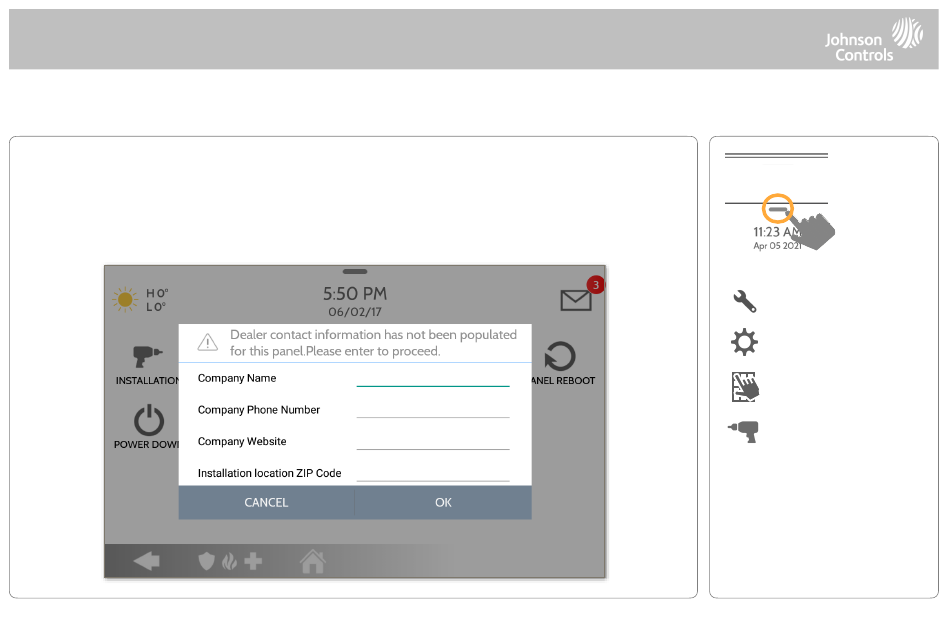Tap the sun weather icon

(x=125, y=299)
